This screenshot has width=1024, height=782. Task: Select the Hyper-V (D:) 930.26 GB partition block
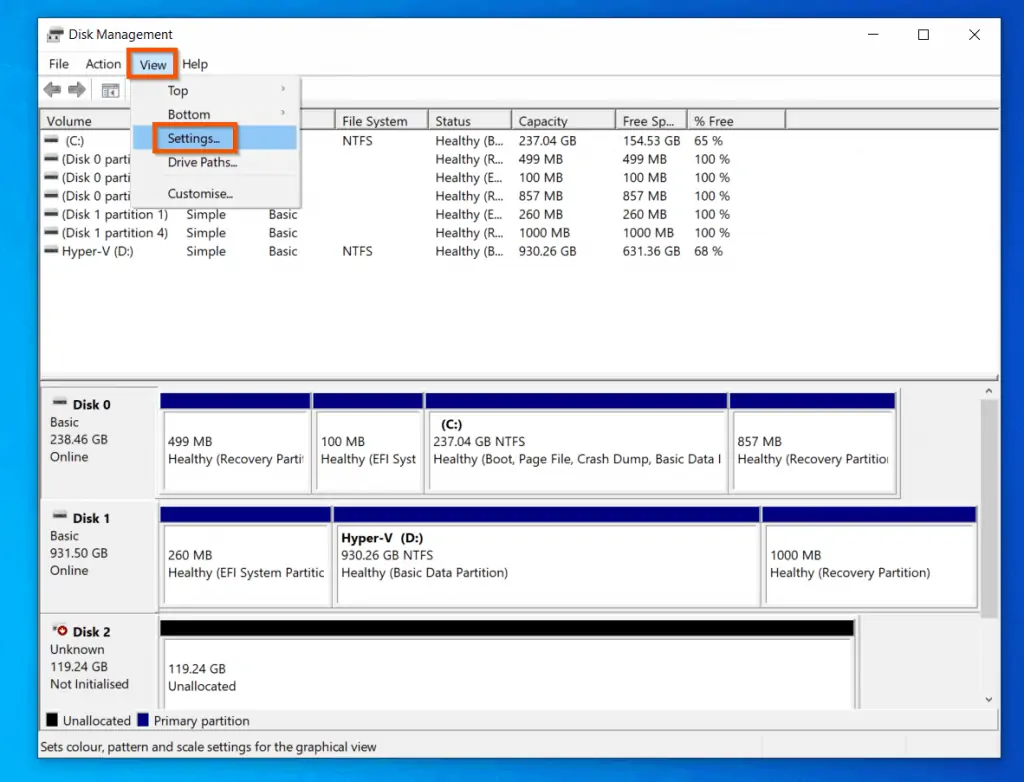point(547,557)
